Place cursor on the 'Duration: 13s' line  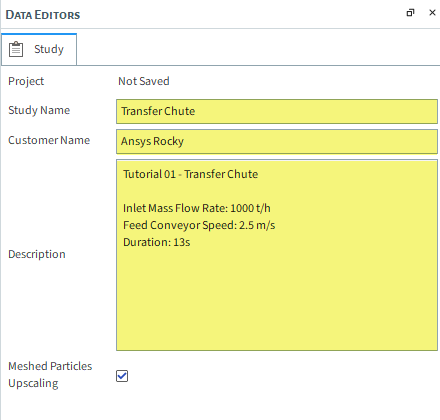[x=157, y=242]
